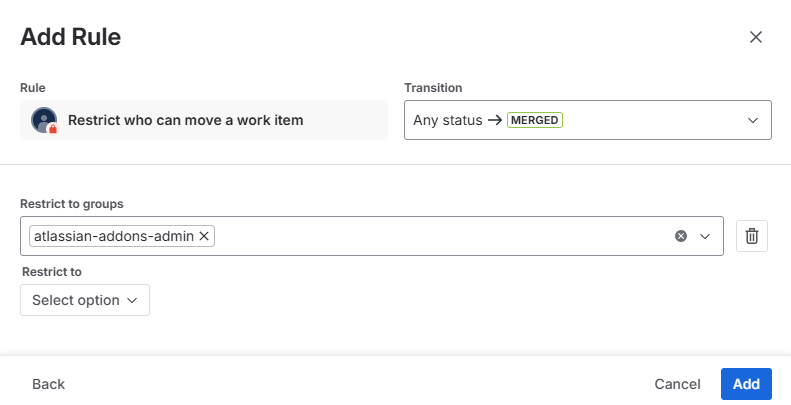Cancel adding the rule

[x=677, y=384]
